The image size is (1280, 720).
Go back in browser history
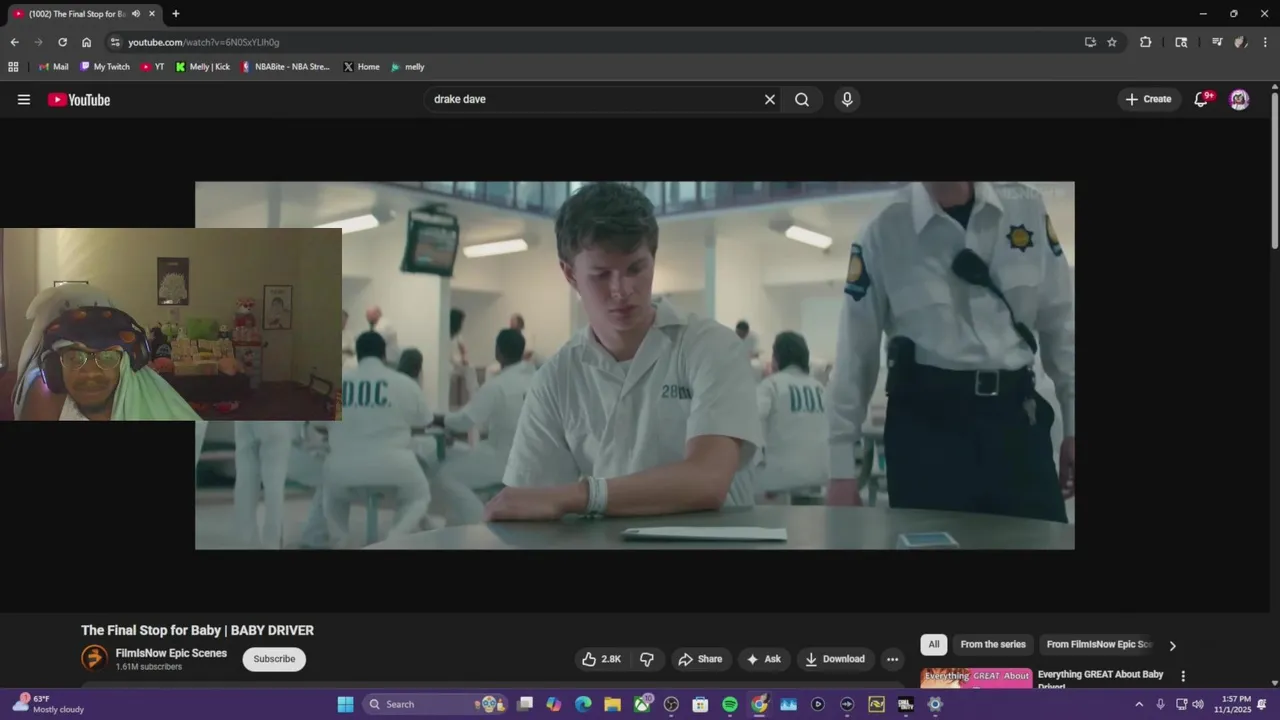(14, 42)
